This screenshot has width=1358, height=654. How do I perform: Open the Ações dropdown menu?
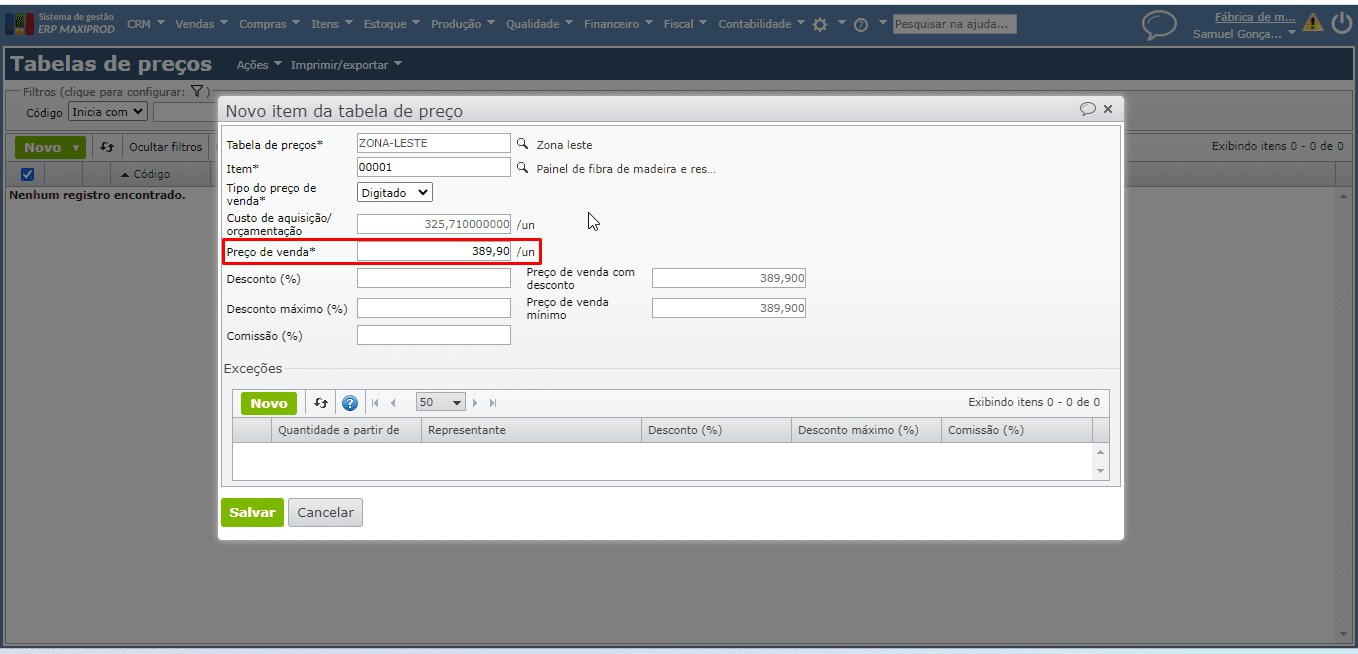click(259, 65)
